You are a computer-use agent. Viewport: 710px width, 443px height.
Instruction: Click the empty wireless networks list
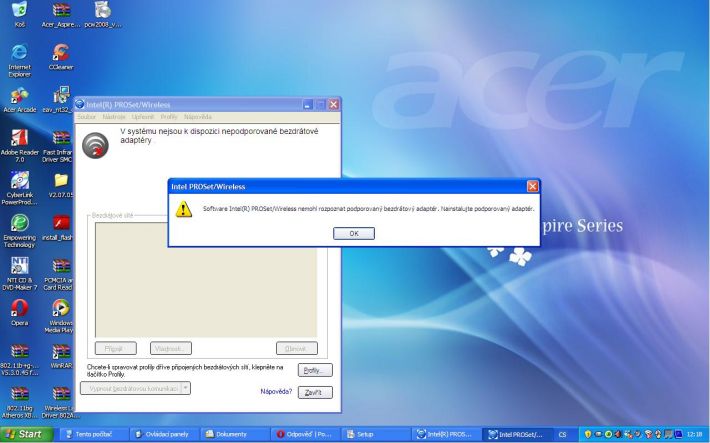pos(206,279)
